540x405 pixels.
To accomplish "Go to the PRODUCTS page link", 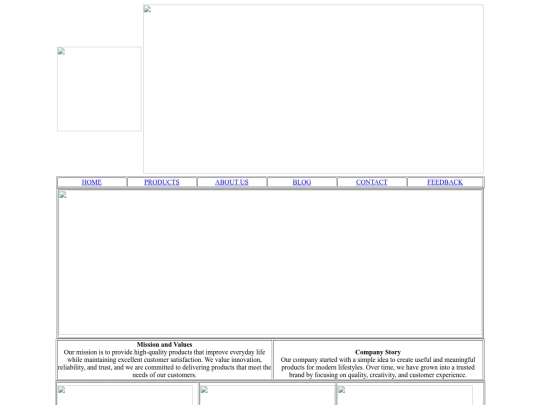I will [162, 182].
